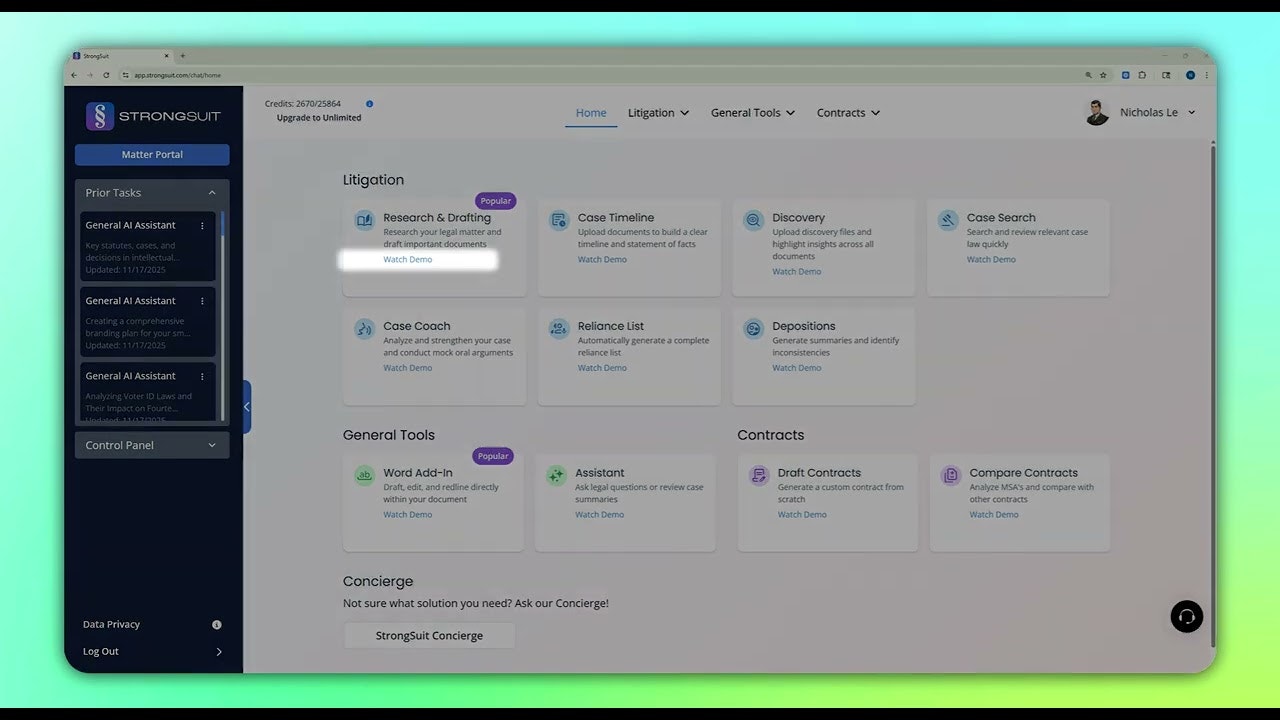Open the support headset chat button
Screen dimensions: 1280x720
click(x=1187, y=616)
